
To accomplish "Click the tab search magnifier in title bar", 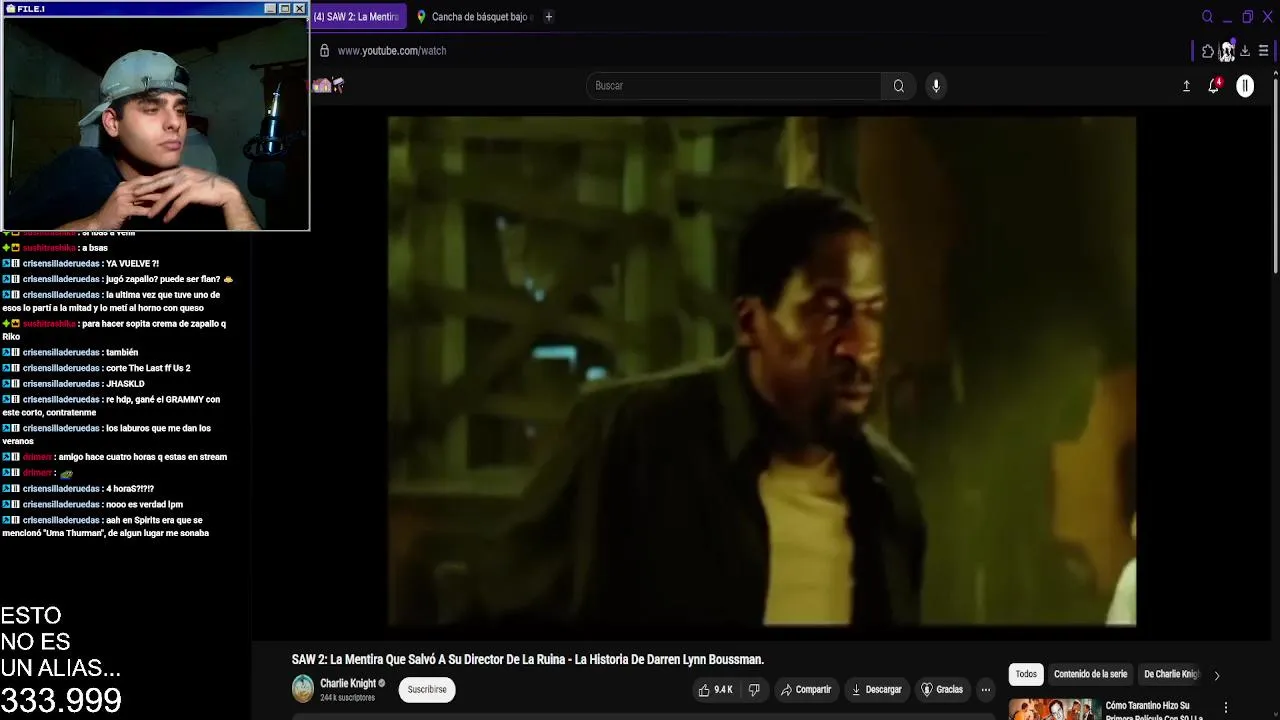I will [x=1207, y=17].
